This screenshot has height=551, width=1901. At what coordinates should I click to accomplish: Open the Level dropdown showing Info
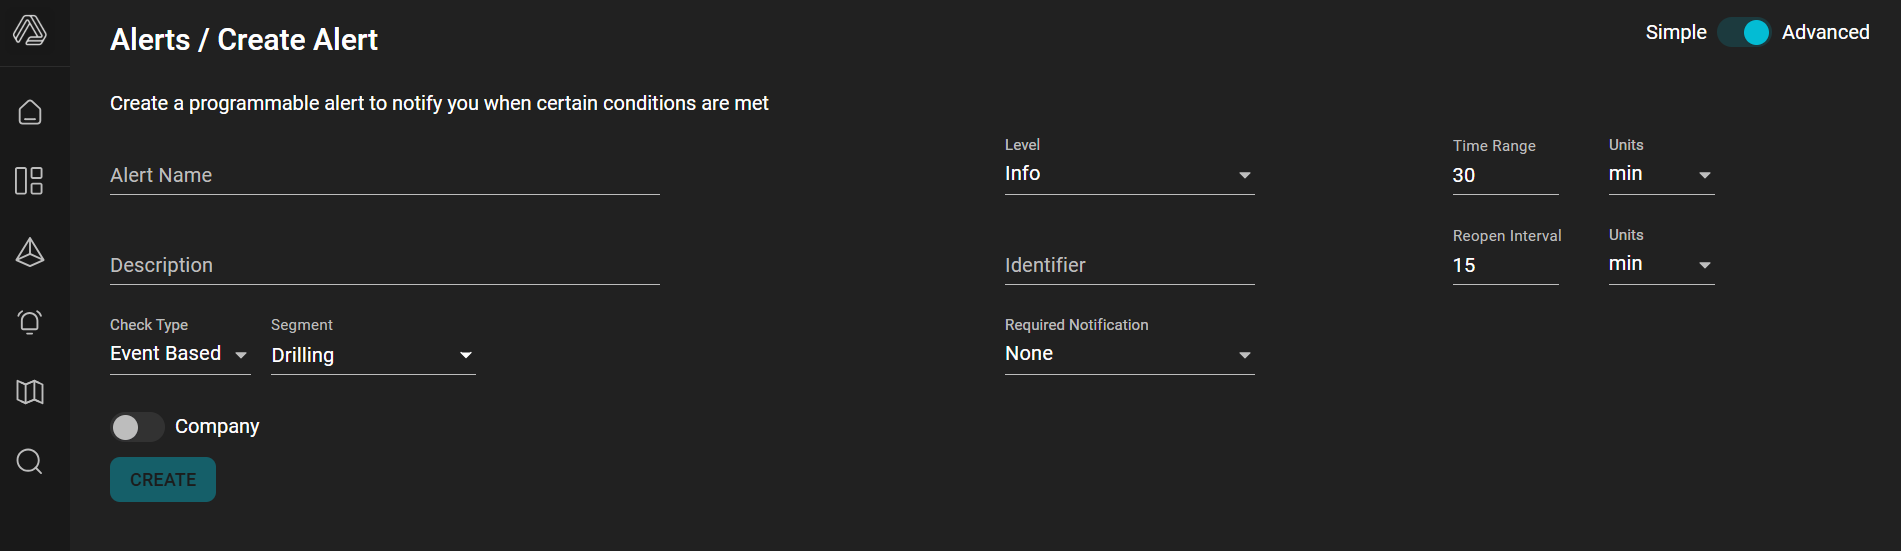pyautogui.click(x=1129, y=174)
